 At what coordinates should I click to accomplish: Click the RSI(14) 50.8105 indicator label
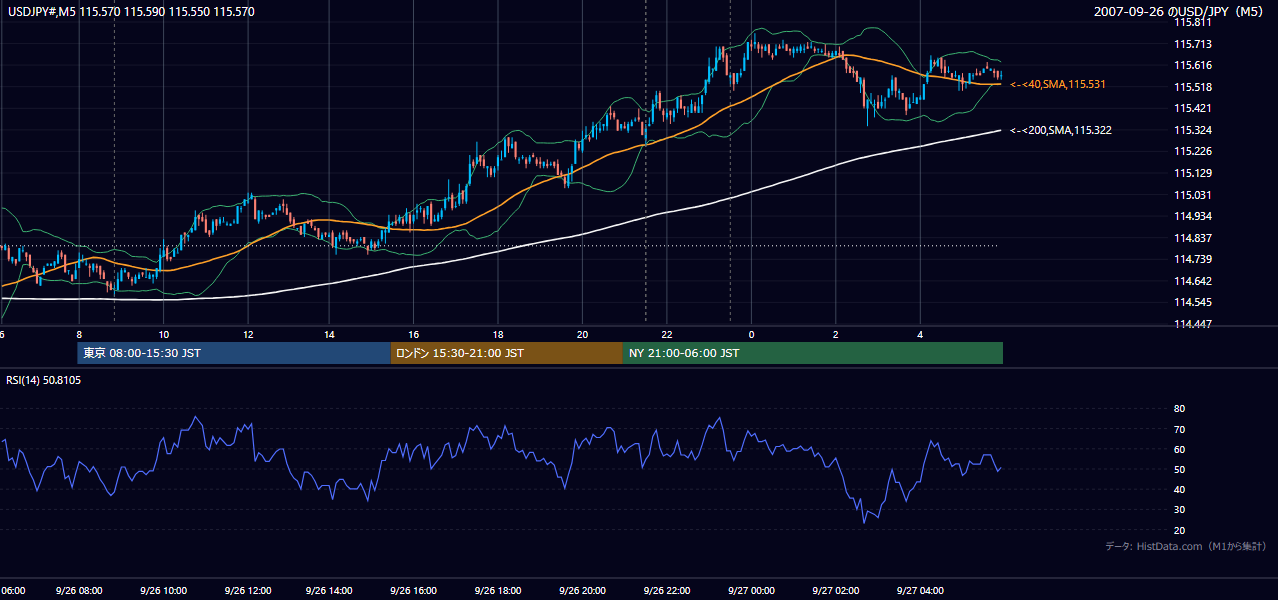(x=44, y=380)
